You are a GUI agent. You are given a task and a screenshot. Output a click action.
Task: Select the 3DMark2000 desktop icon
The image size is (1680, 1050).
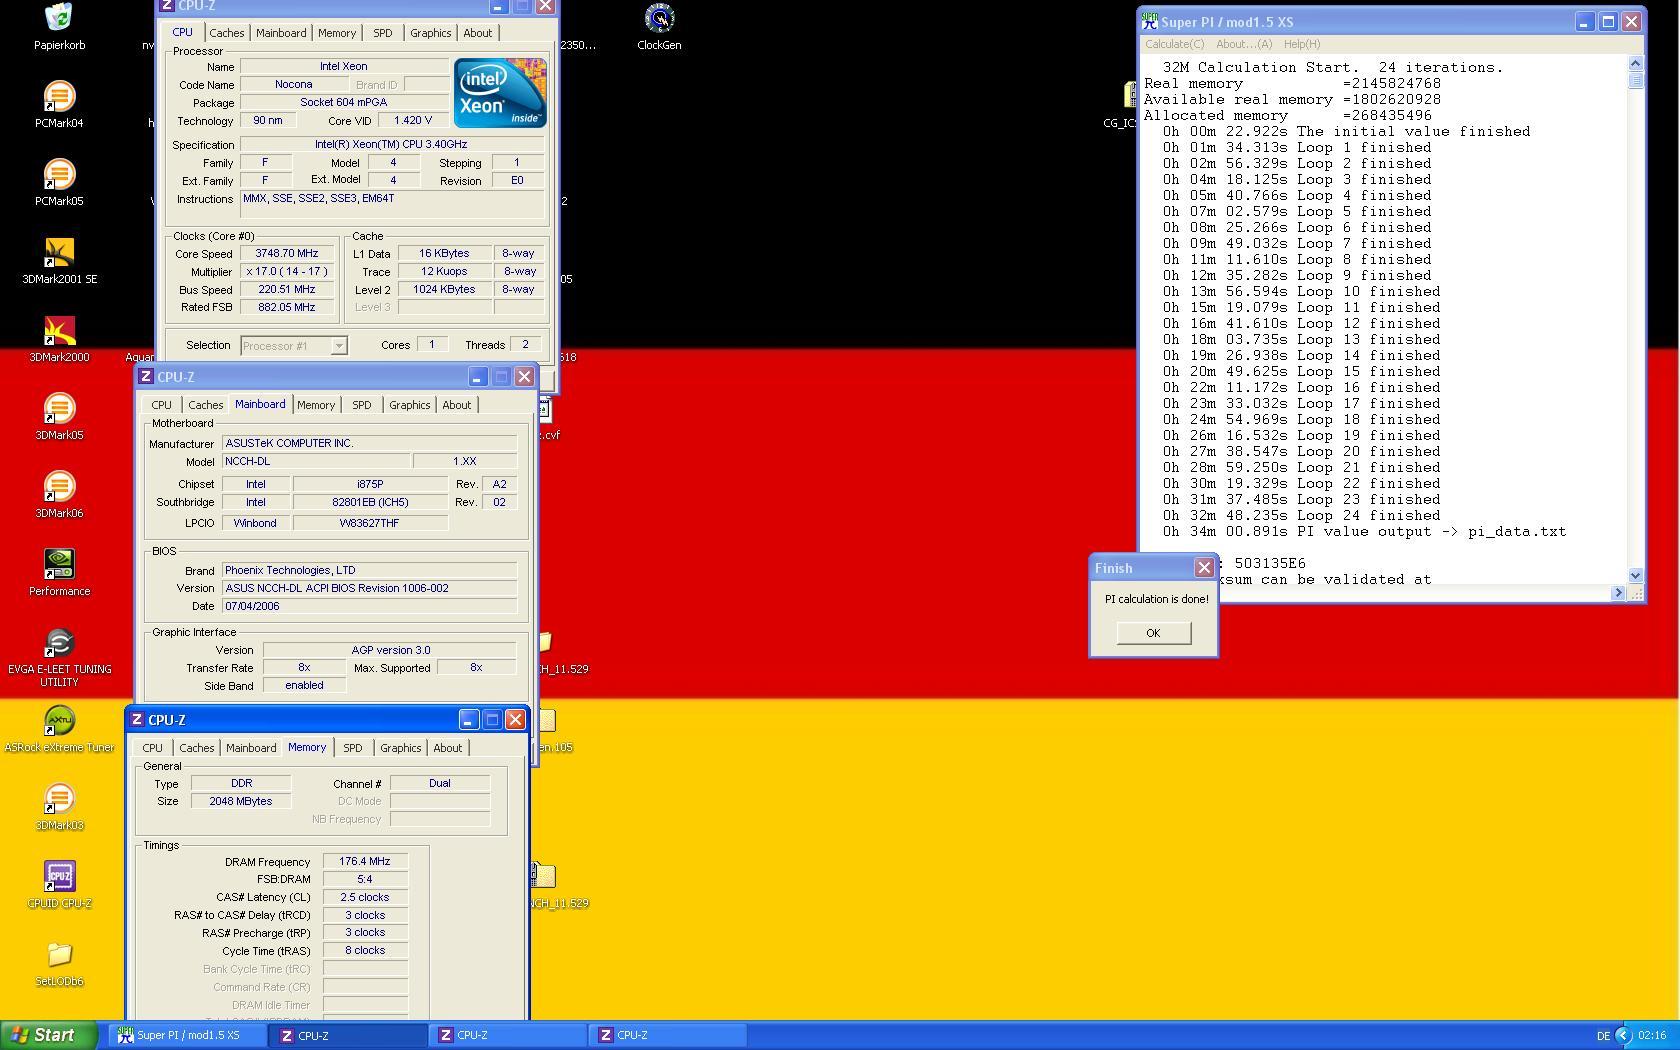click(x=59, y=331)
